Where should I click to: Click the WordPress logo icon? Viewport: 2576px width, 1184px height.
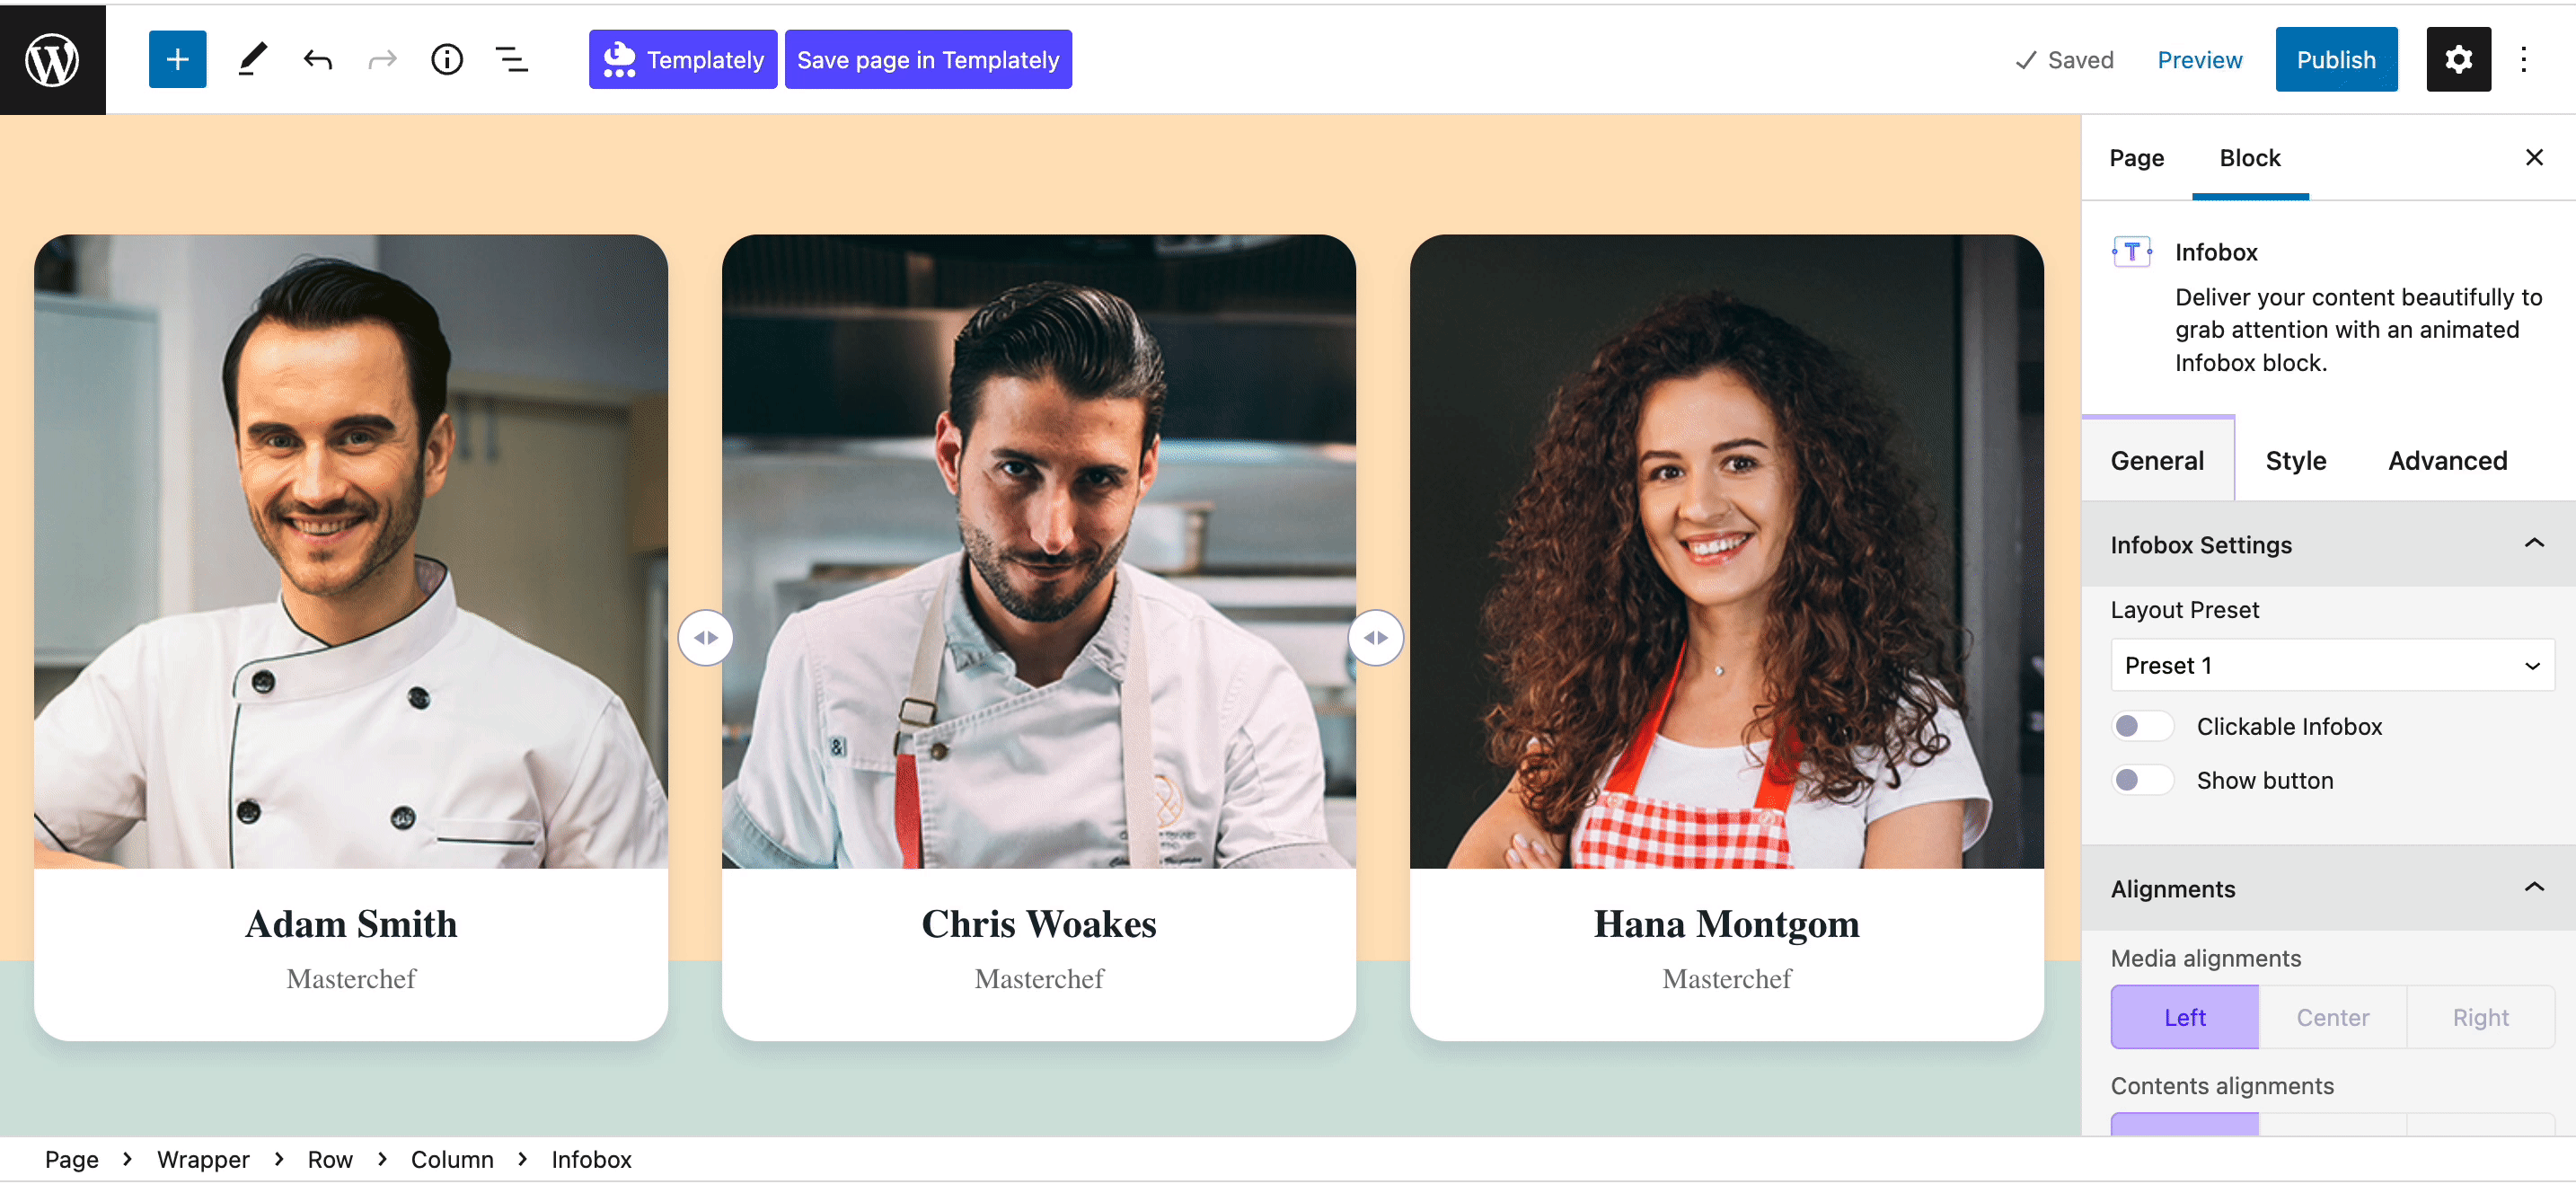[x=52, y=59]
